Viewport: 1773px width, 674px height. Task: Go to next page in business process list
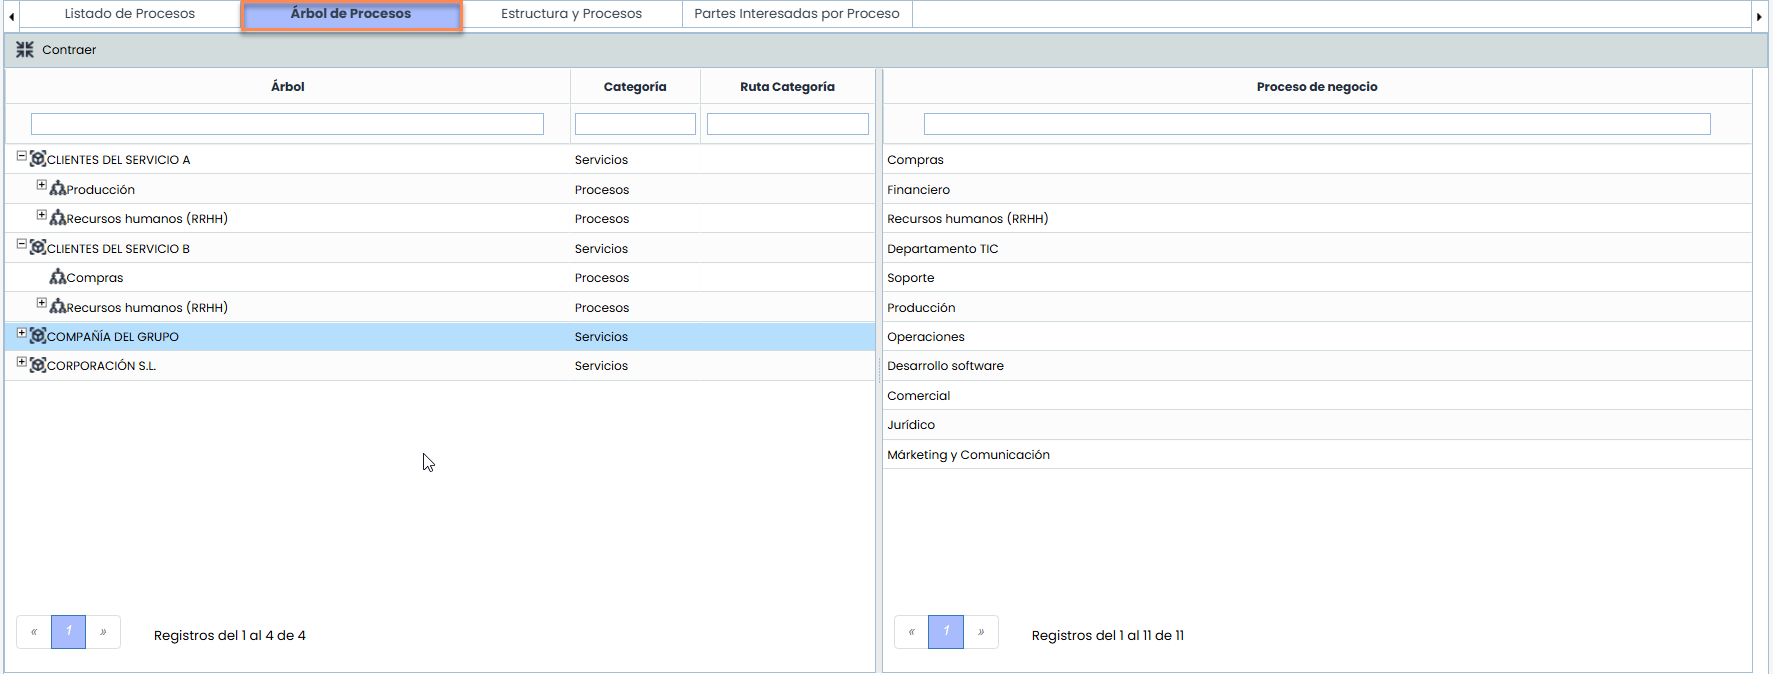(981, 632)
